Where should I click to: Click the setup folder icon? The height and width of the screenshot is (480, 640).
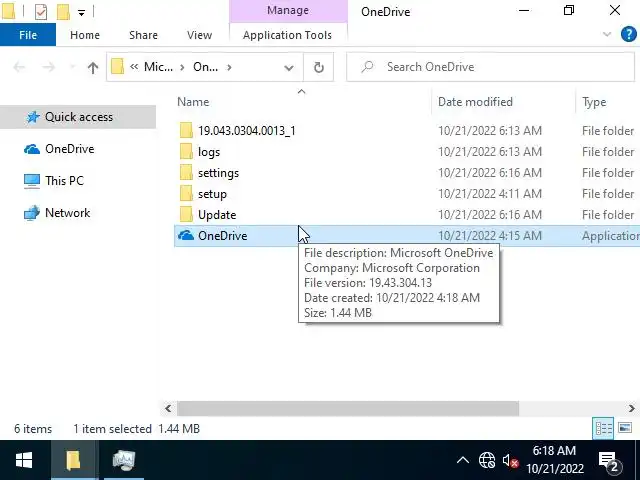[186, 193]
